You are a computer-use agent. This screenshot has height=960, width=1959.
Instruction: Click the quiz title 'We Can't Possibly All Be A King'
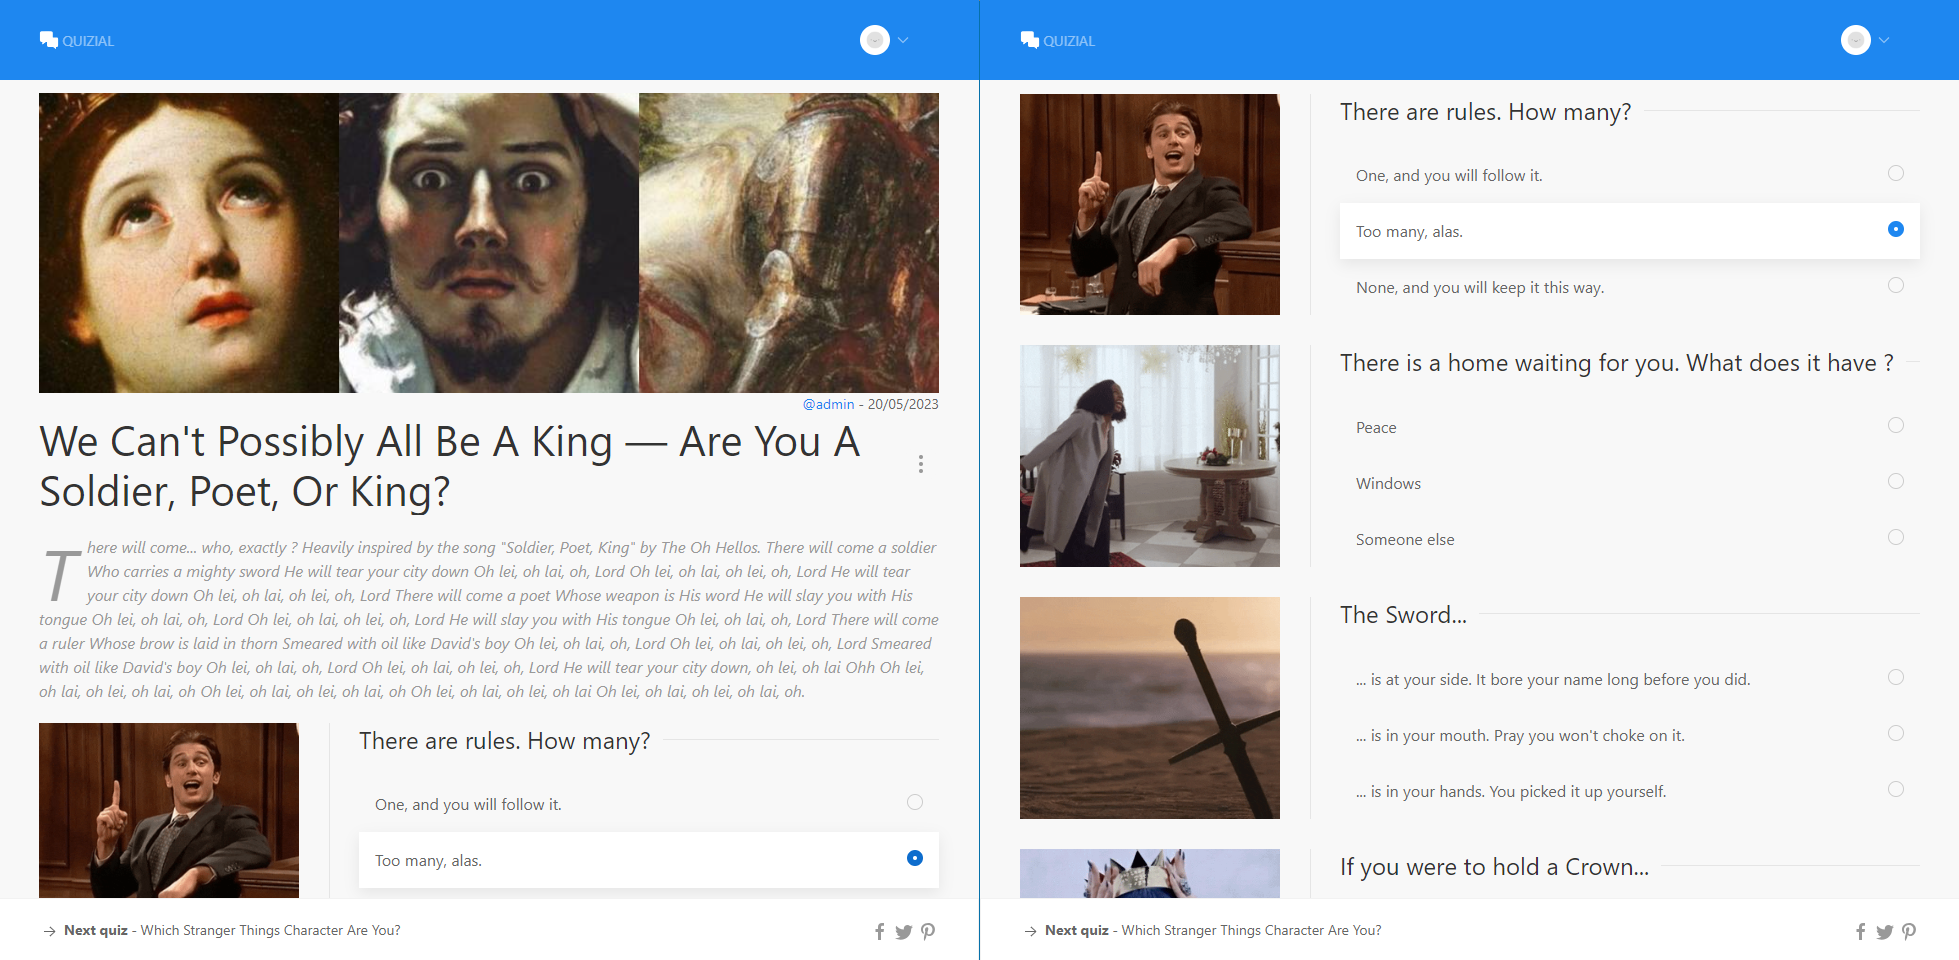(x=450, y=467)
